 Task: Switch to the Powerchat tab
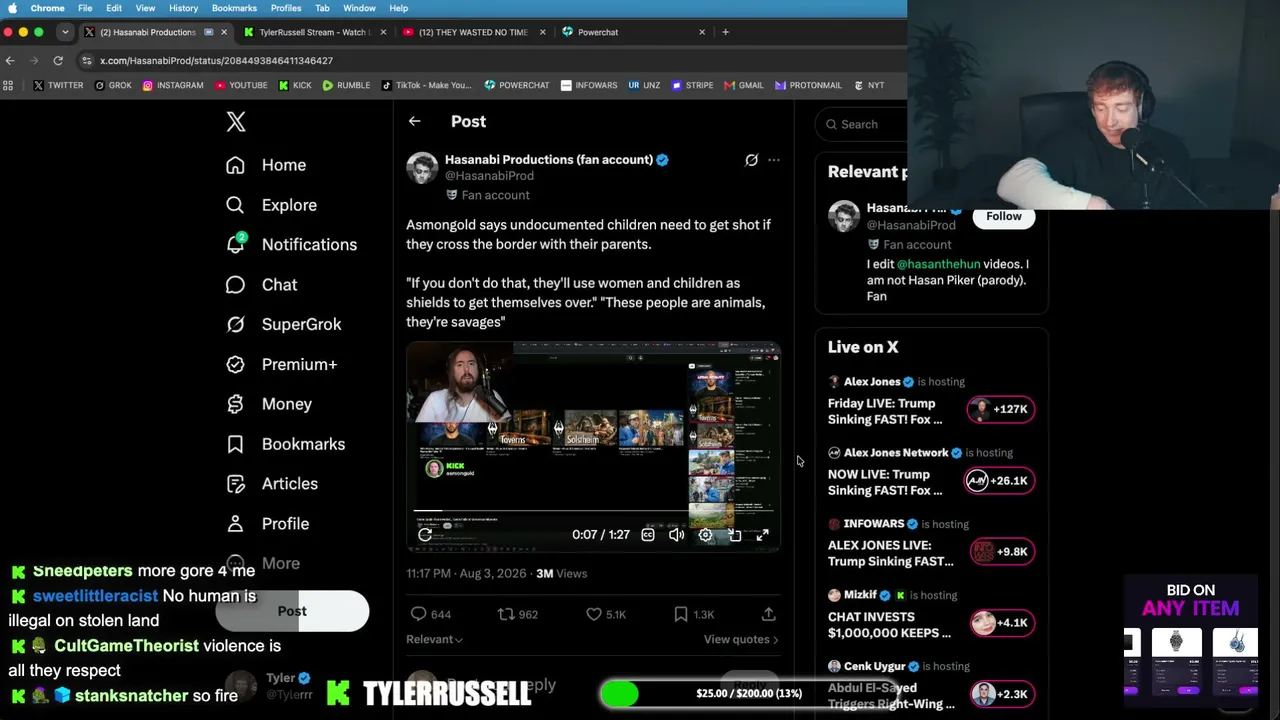pyautogui.click(x=632, y=32)
